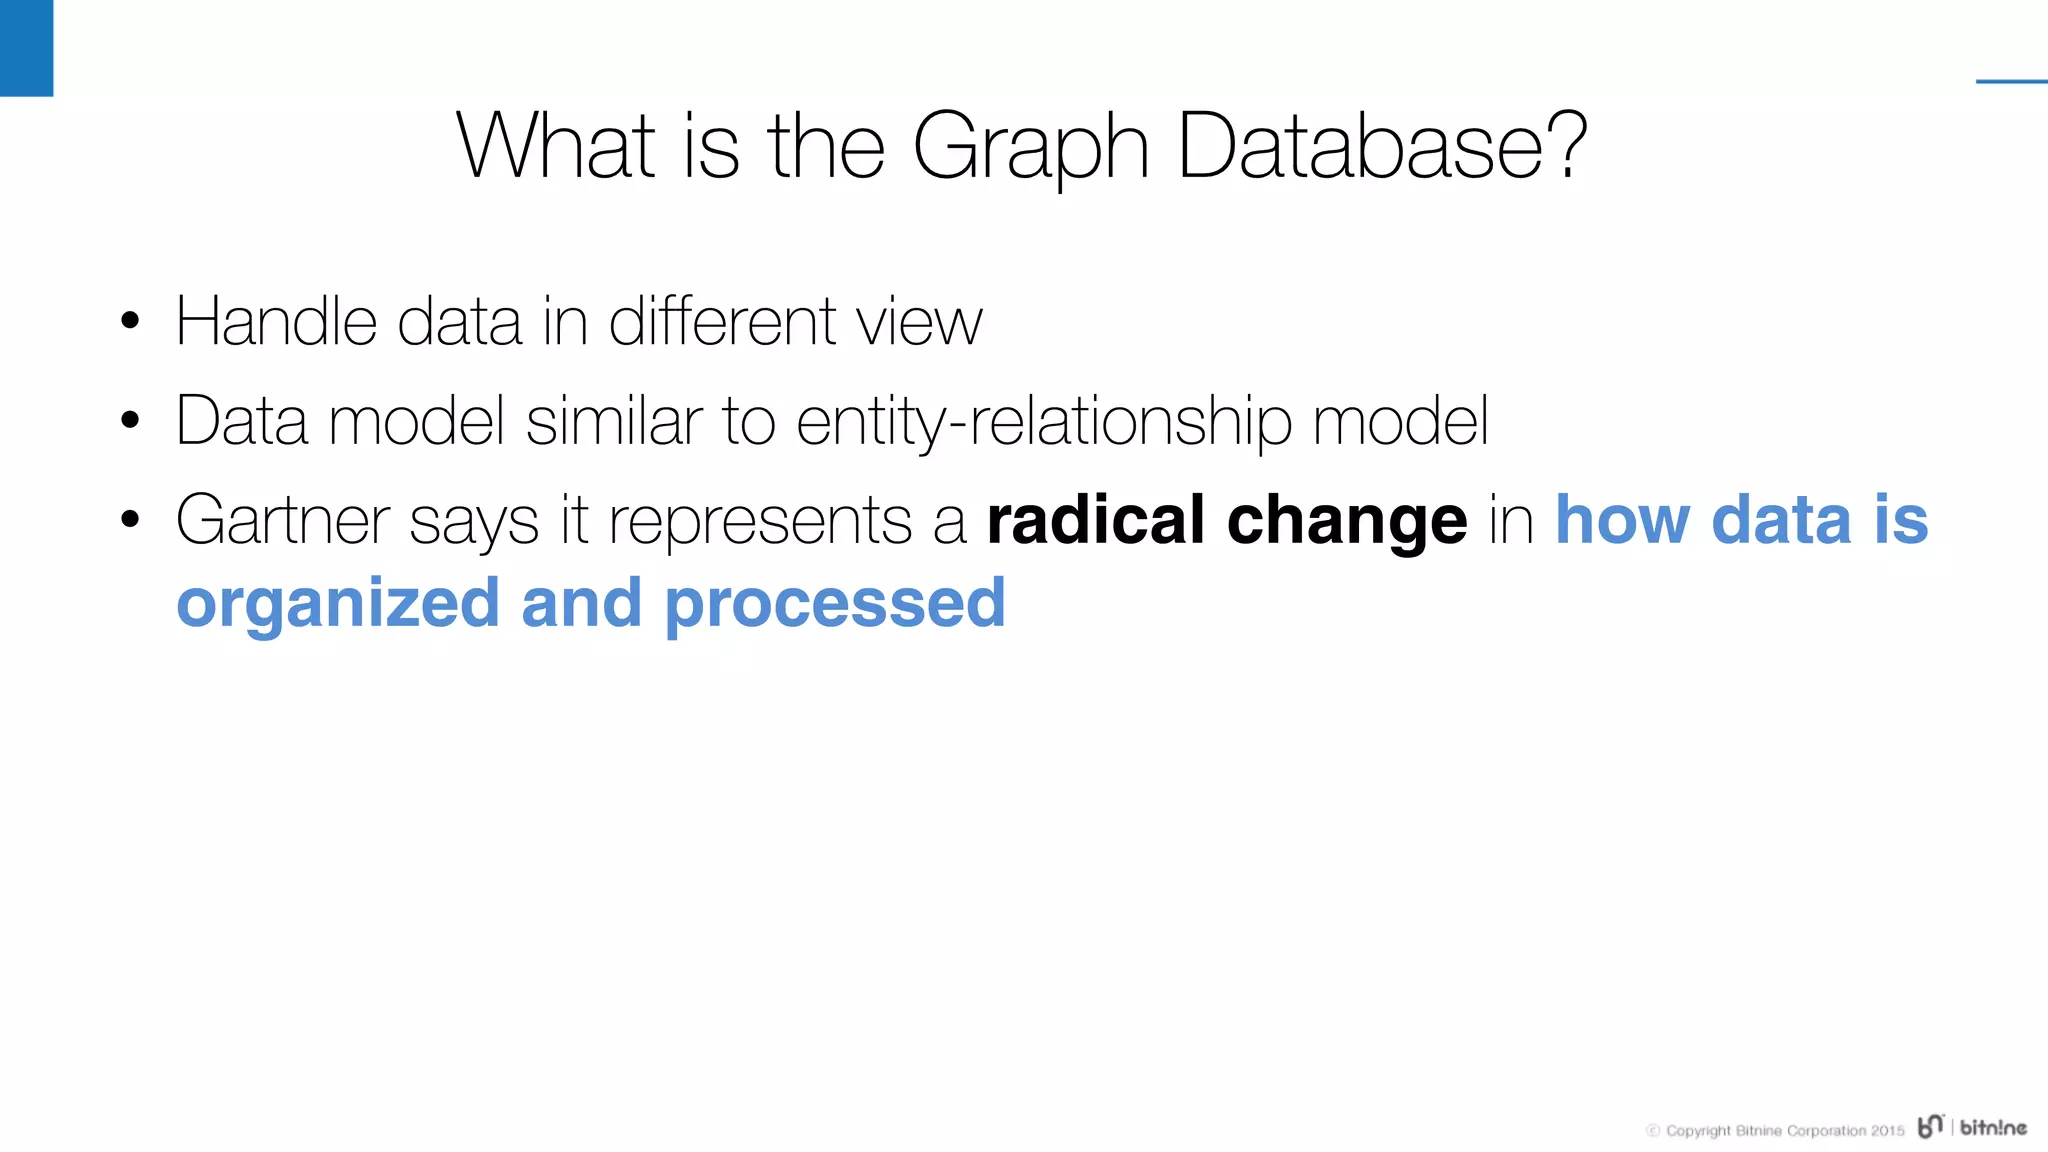Click the words 'Data model' in the second bullet

(x=340, y=421)
